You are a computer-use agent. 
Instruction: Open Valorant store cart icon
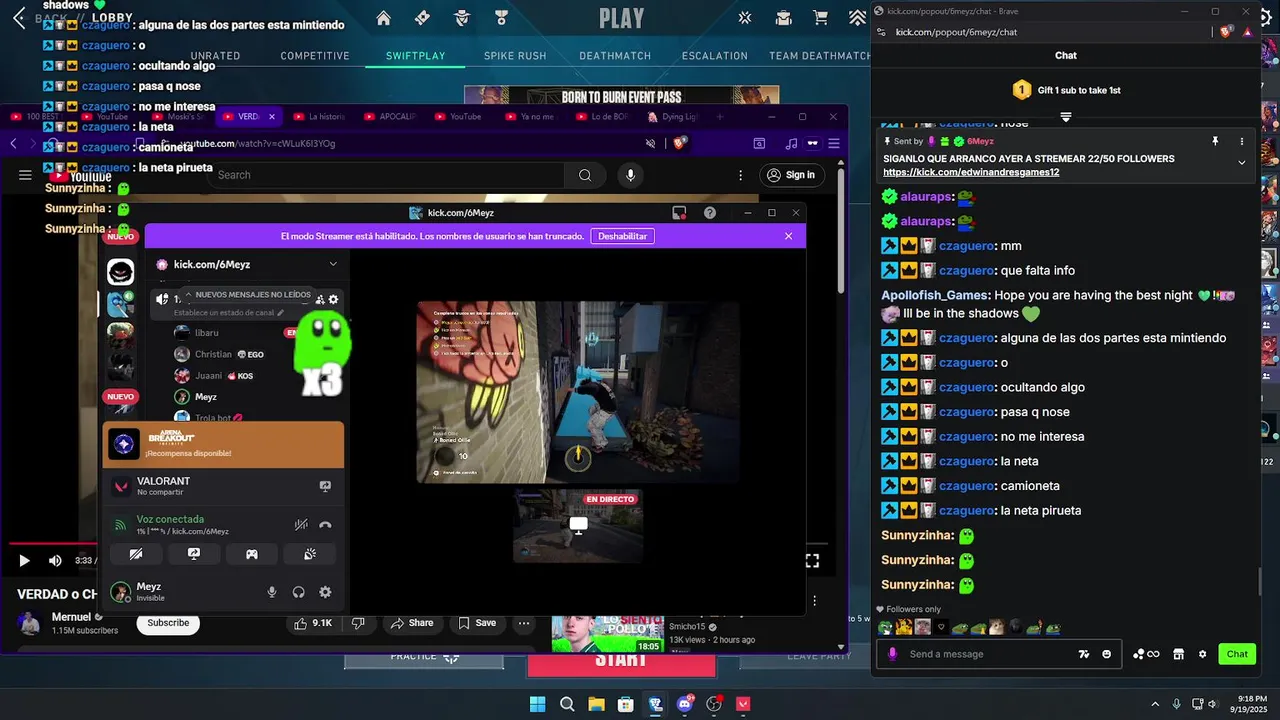pyautogui.click(x=821, y=18)
